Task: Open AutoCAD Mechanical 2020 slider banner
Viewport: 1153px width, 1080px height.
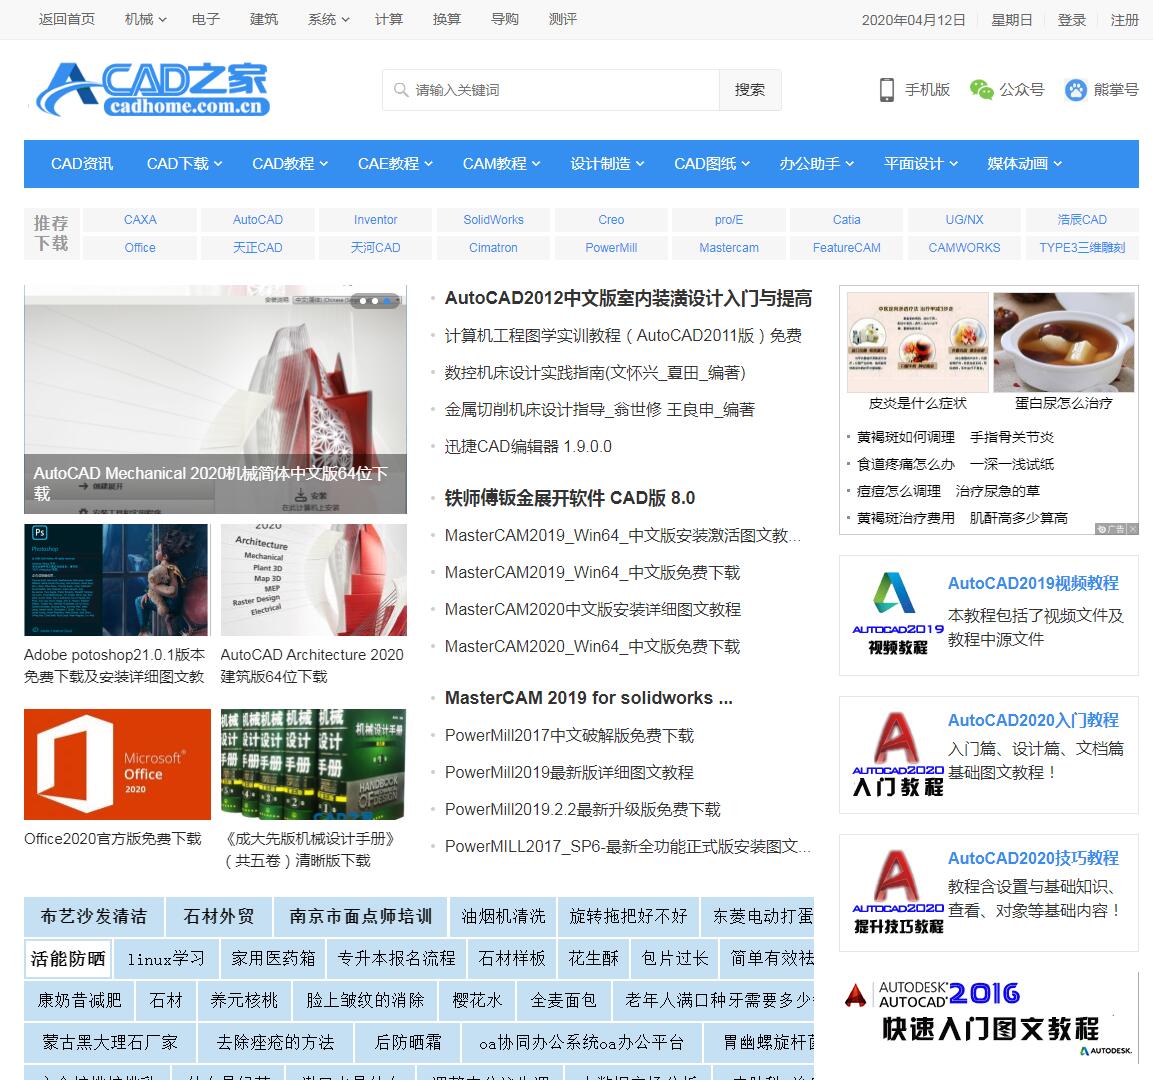Action: (215, 399)
